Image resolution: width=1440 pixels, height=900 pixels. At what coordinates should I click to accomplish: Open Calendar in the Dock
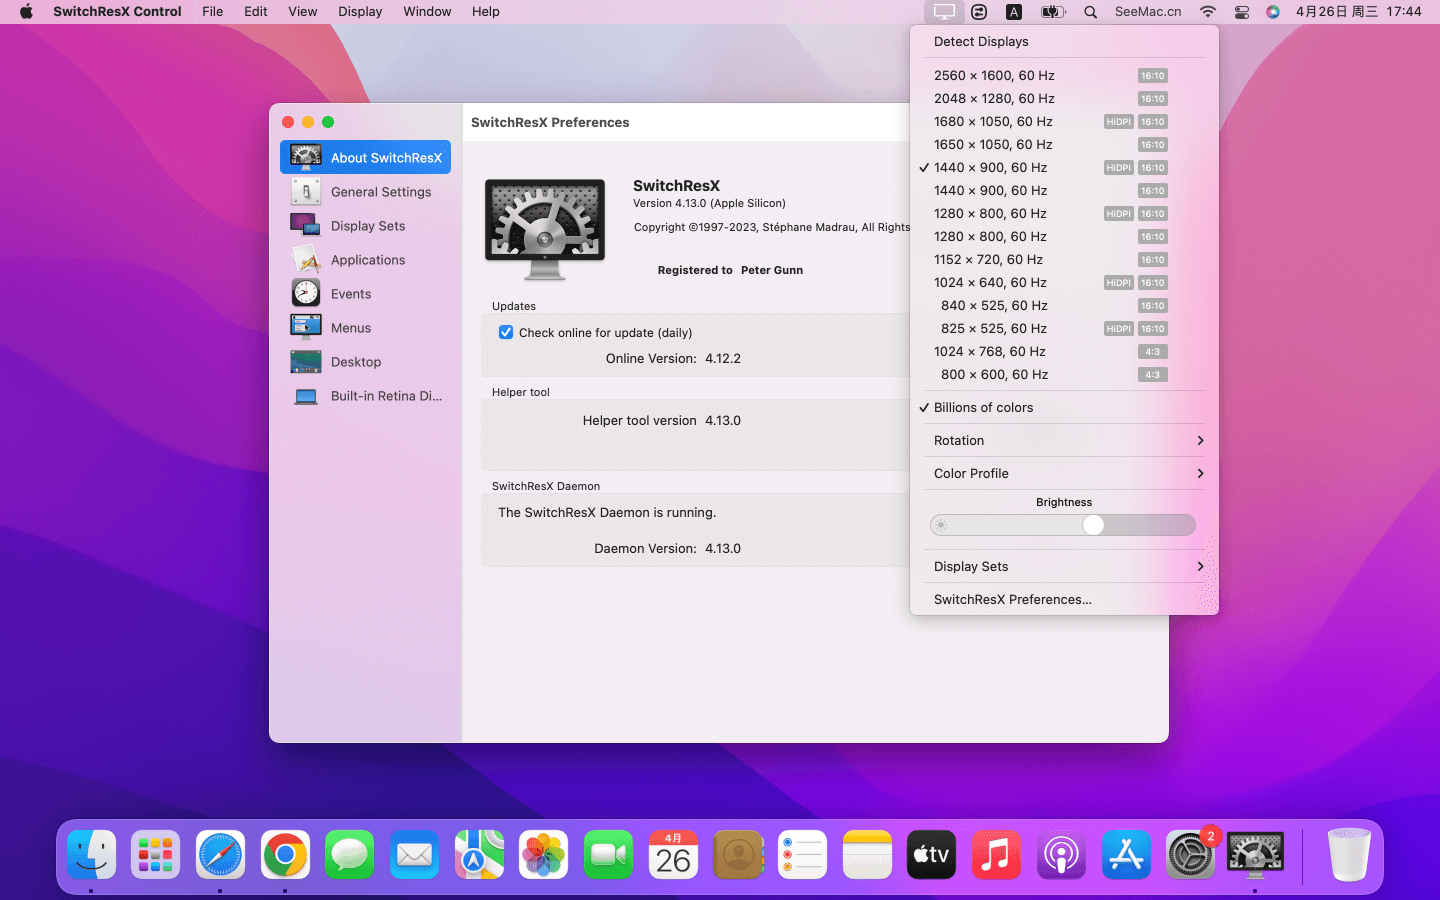point(673,855)
